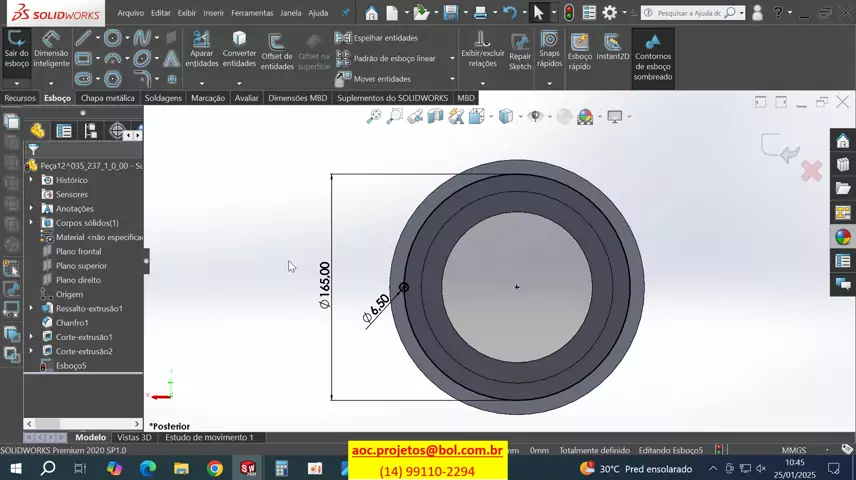Open the Aparar entidades trim tool

point(201,42)
